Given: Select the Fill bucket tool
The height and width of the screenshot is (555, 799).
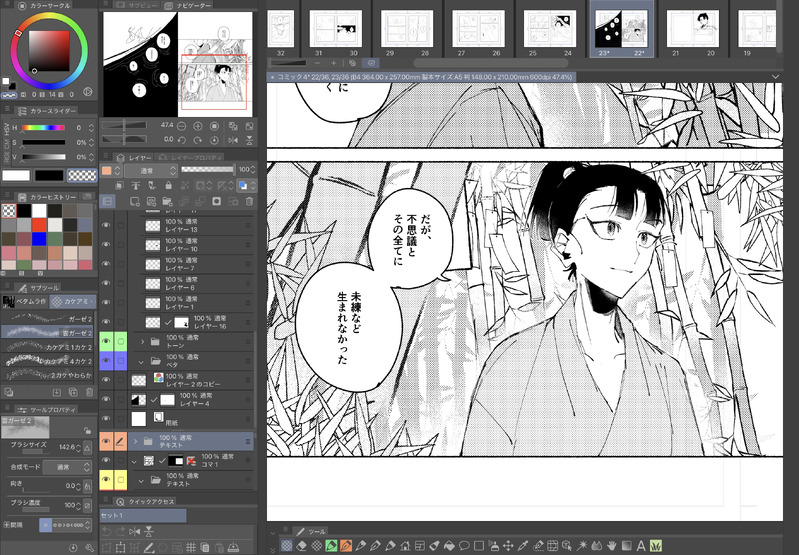Looking at the screenshot, I should click(x=449, y=546).
